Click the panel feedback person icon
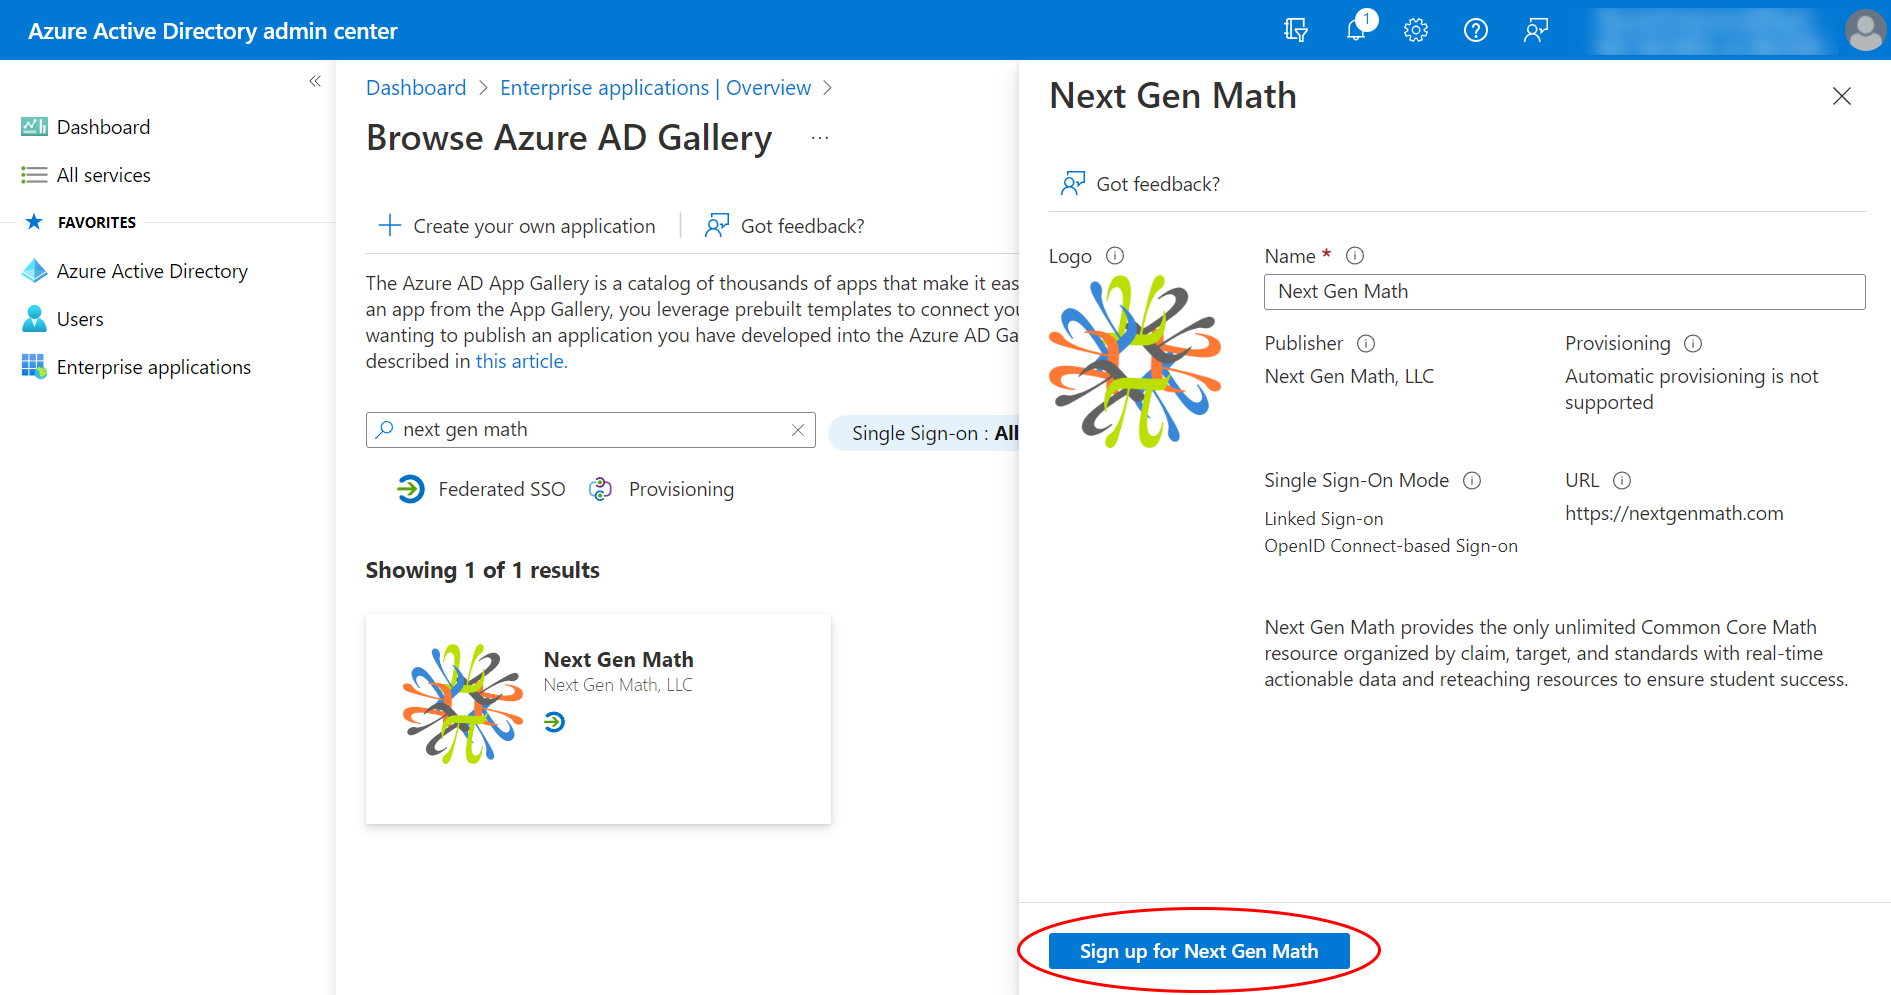Viewport: 1891px width, 995px height. tap(1072, 183)
